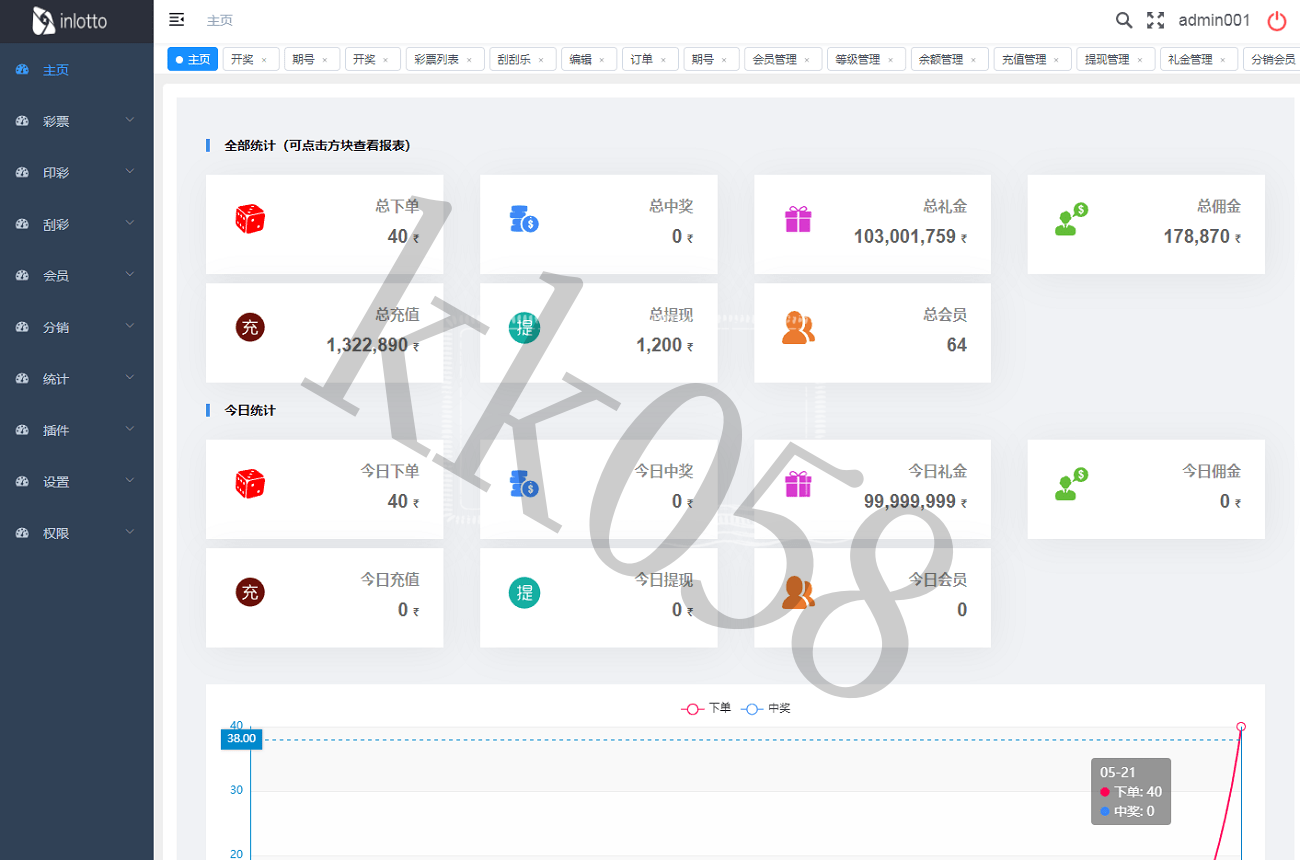Toggle the 中奖 series in chart legend

[766, 708]
